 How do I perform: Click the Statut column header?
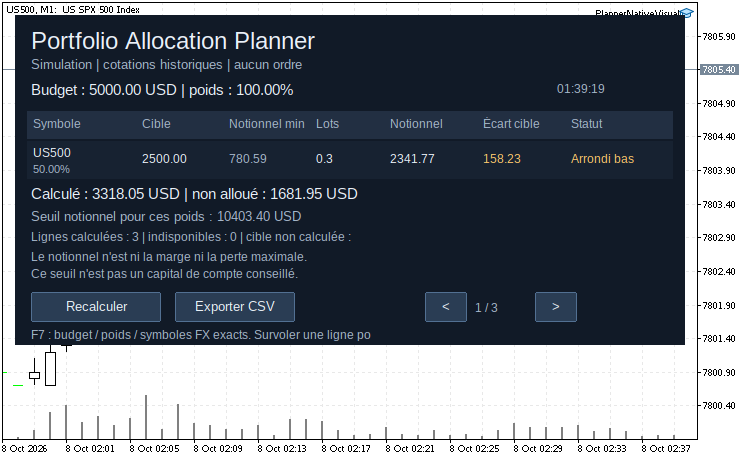pyautogui.click(x=586, y=124)
